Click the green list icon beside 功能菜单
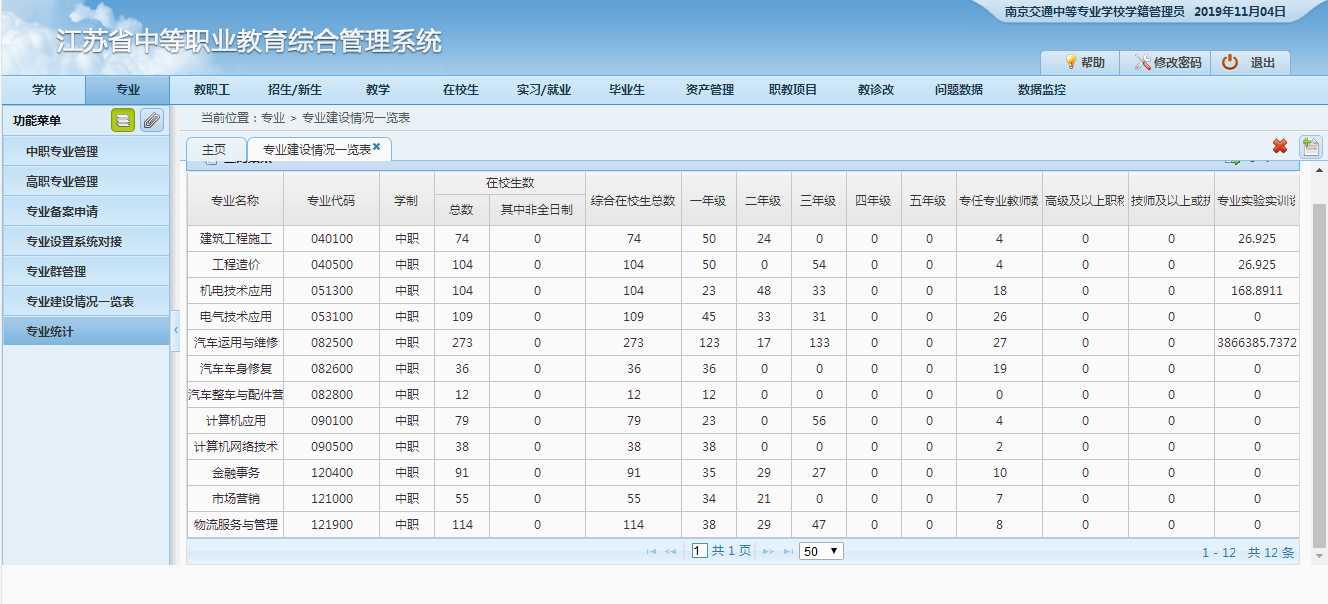The image size is (1328, 604). click(x=122, y=121)
